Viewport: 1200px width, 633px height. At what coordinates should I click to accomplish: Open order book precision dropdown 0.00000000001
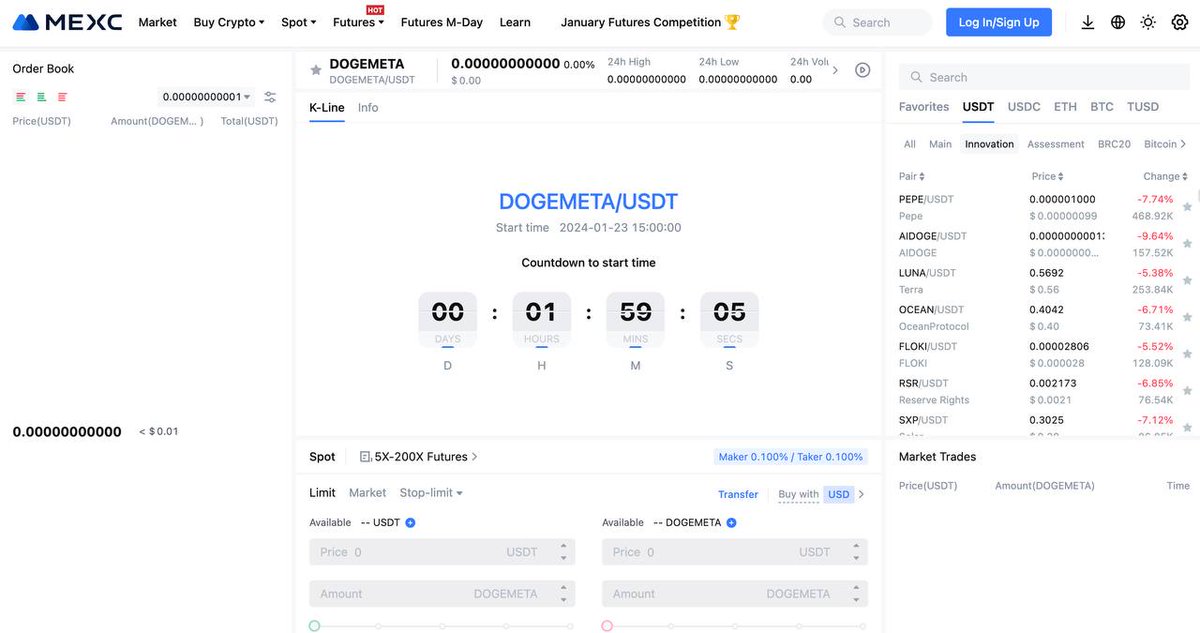pyautogui.click(x=206, y=97)
